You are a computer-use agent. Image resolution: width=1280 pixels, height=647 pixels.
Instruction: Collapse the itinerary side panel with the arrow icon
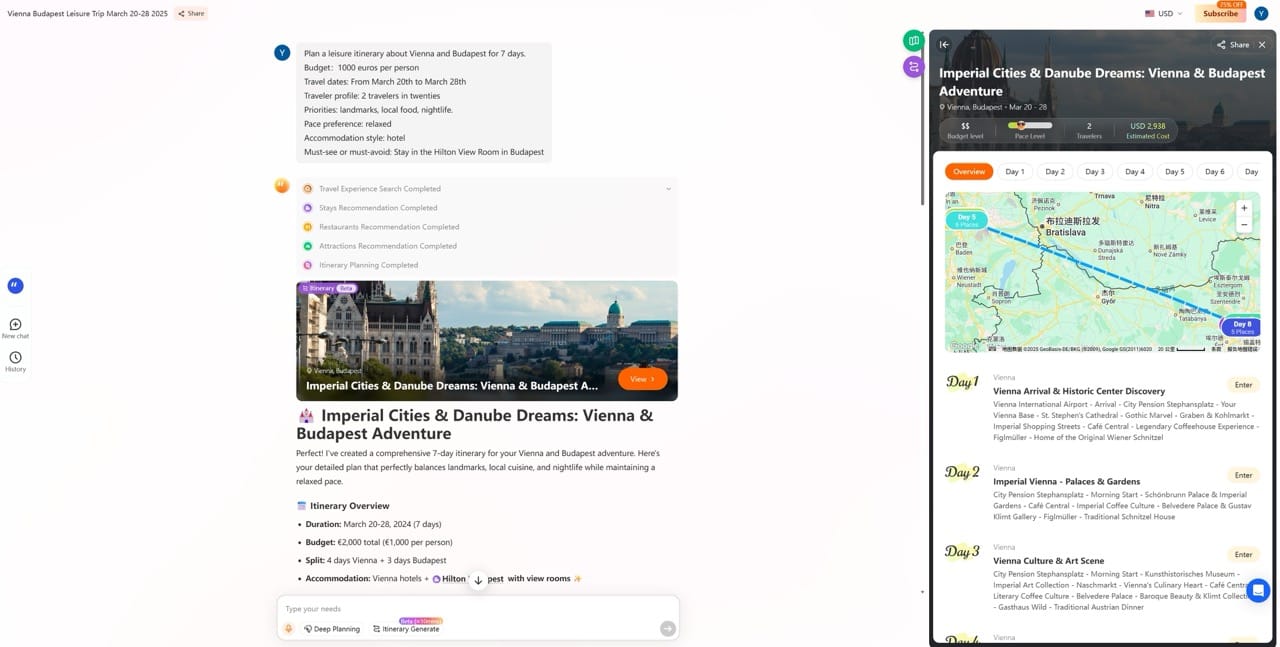(944, 45)
